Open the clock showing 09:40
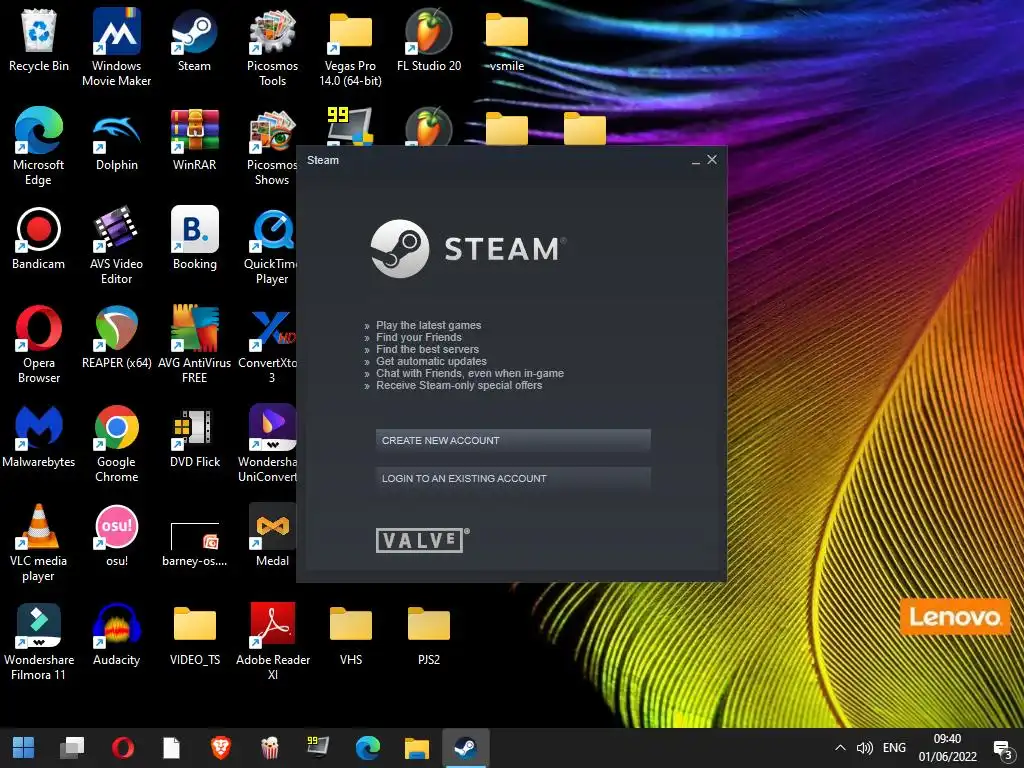The width and height of the screenshot is (1024, 768). tap(947, 748)
